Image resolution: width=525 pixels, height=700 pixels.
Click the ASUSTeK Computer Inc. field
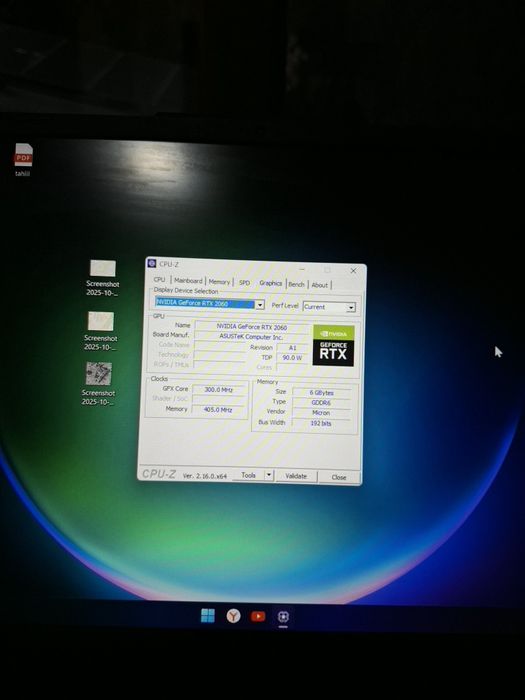(x=251, y=337)
